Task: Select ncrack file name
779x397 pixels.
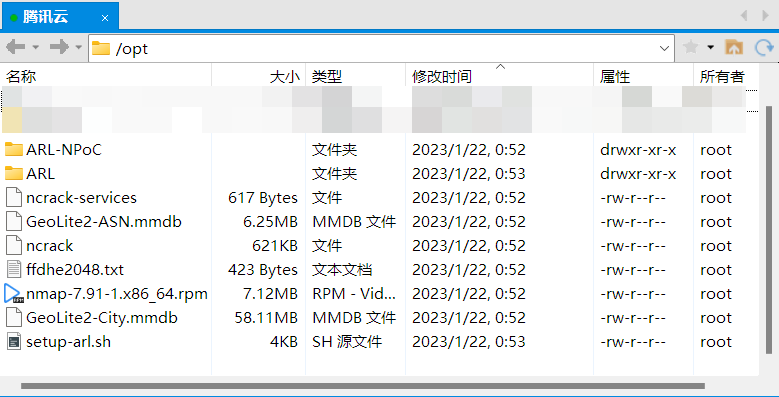Action: [x=50, y=246]
